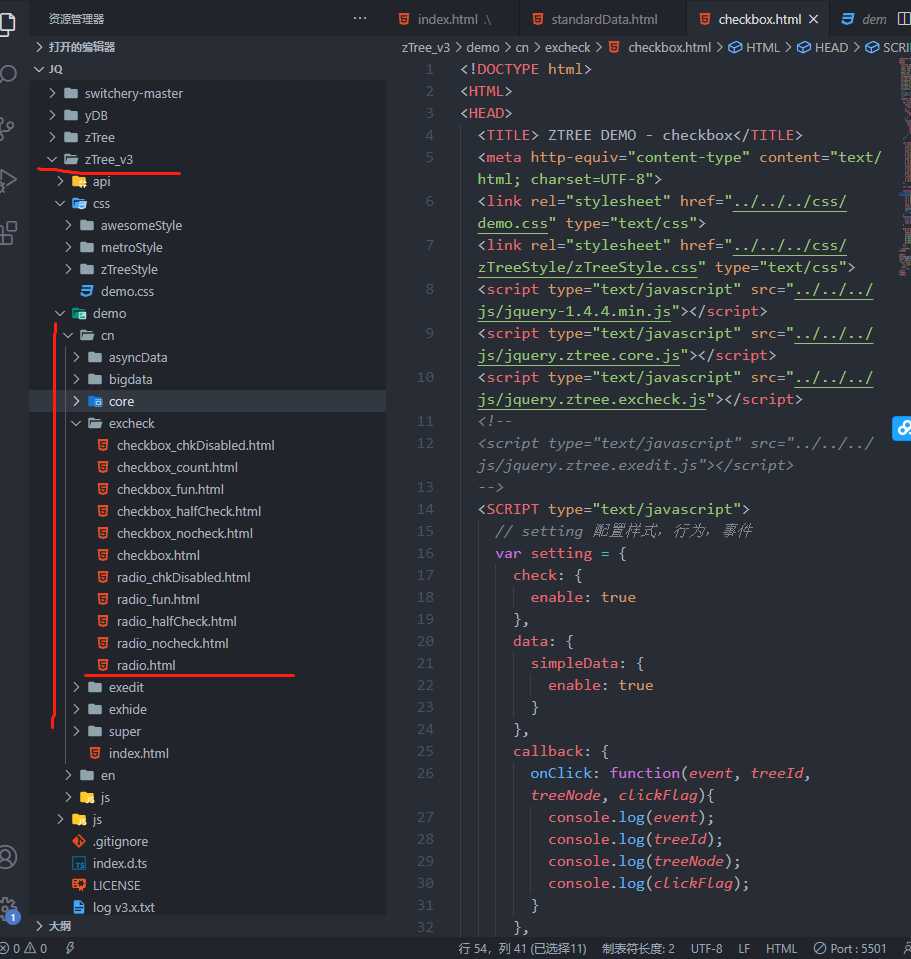This screenshot has width=911, height=959.
Task: Click the HTML symbol icon in breadcrumbs
Action: click(735, 47)
